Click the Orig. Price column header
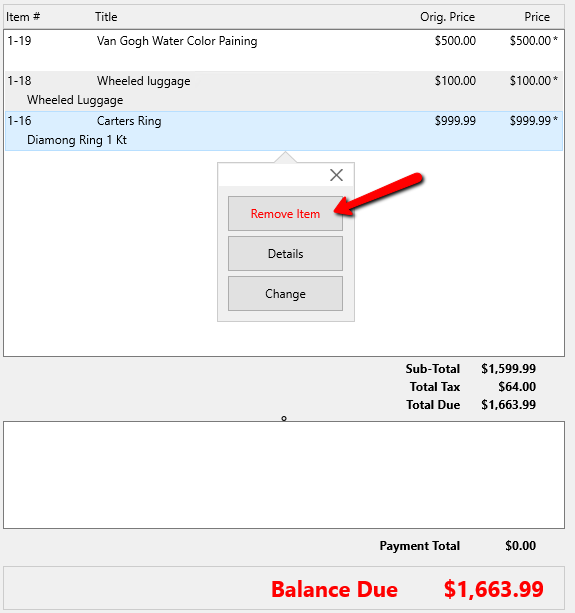This screenshot has height=613, width=575. tap(447, 17)
